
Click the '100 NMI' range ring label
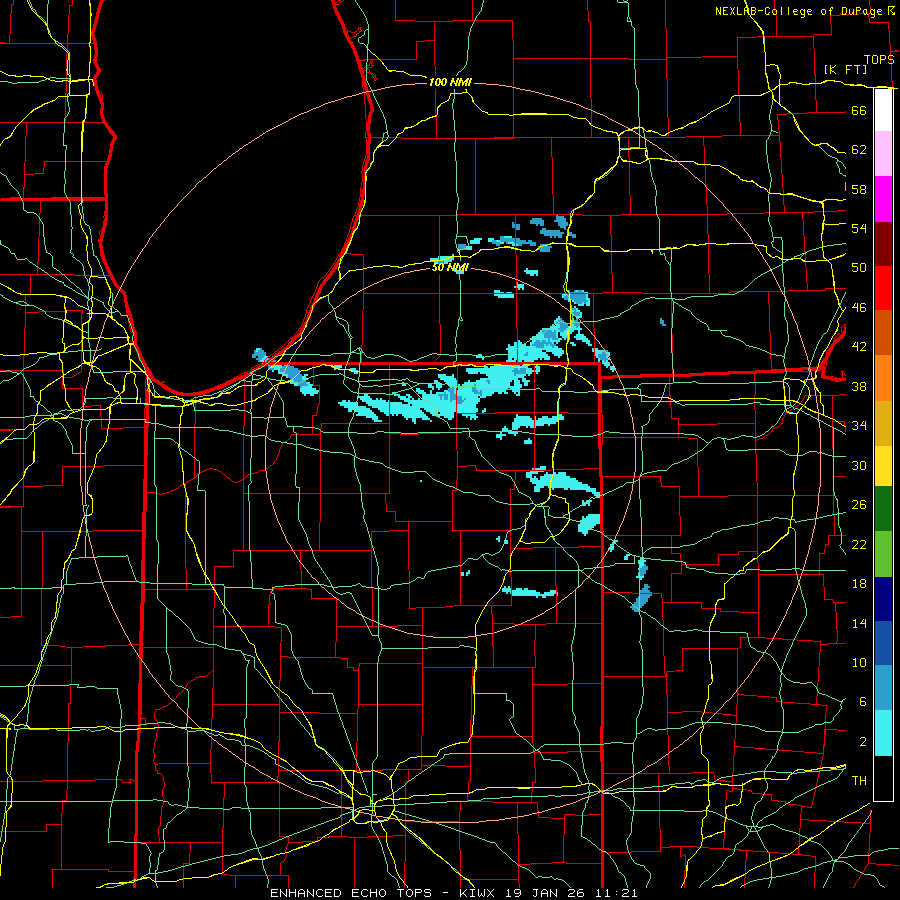coord(450,82)
